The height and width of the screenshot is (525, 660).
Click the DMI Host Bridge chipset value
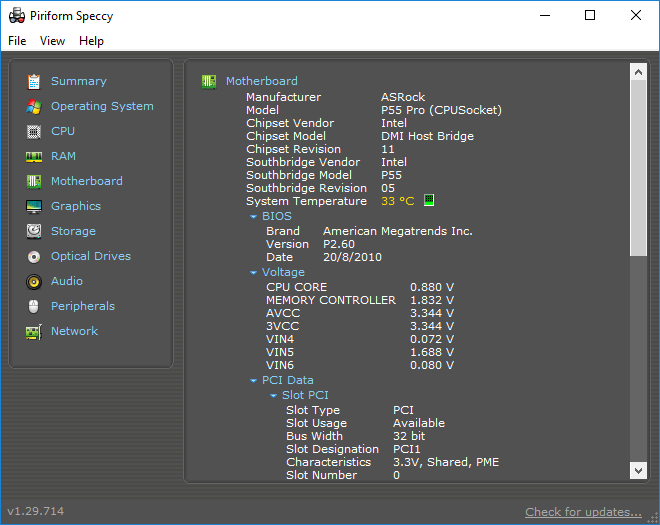(427, 136)
